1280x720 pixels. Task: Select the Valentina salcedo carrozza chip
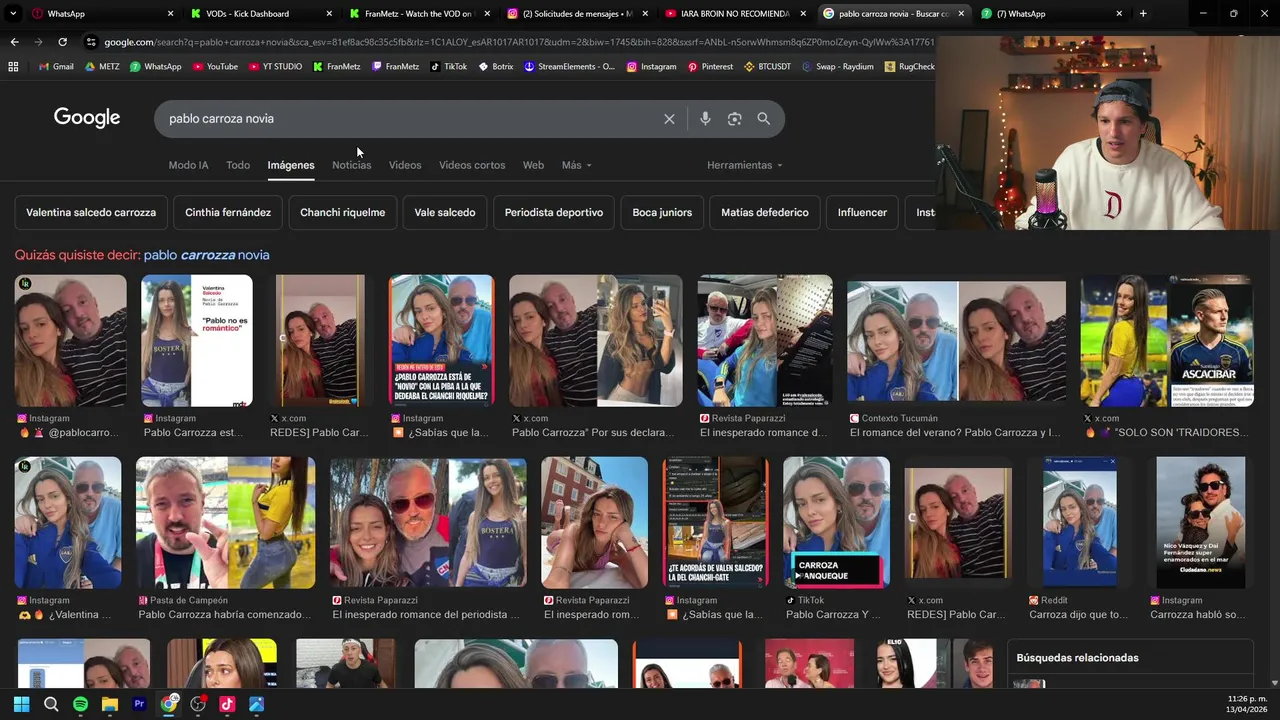(x=91, y=212)
